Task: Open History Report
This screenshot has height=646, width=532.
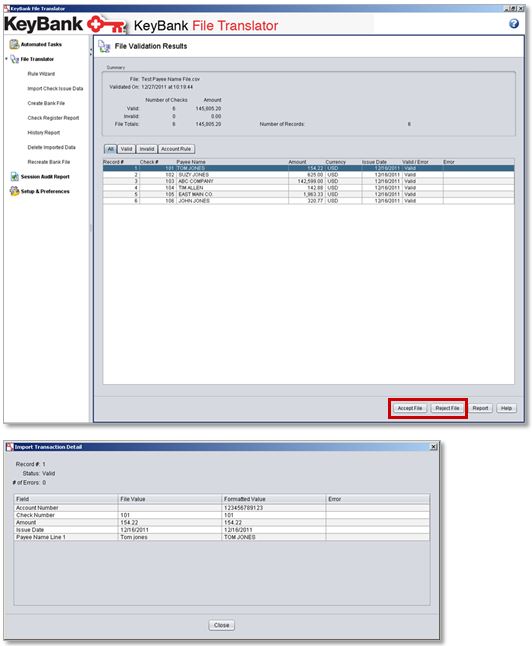Action: tap(44, 133)
